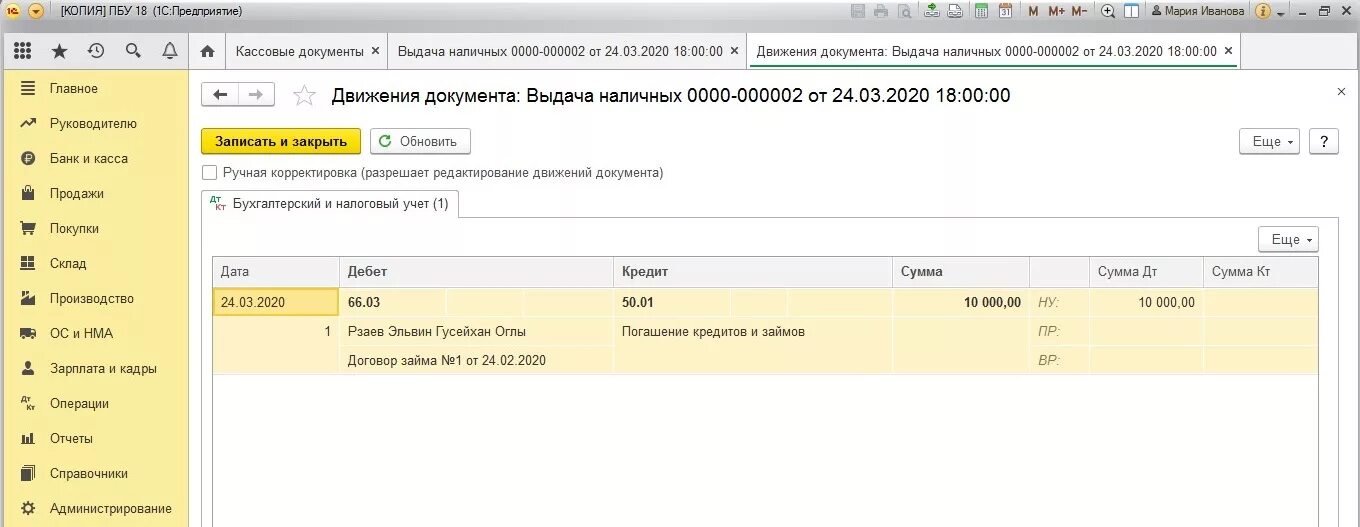This screenshot has width=1360, height=527.
Task: Click Договор займа №1 от 24.02.2020 cell
Action: pos(476,360)
